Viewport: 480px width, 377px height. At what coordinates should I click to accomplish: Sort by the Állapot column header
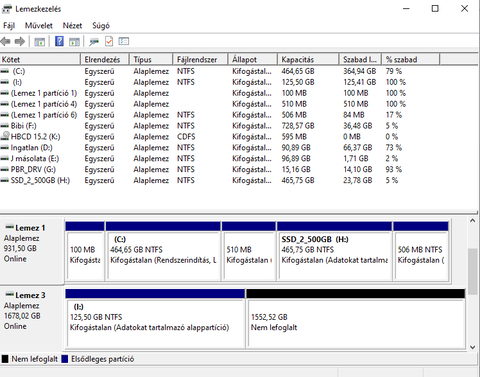253,60
